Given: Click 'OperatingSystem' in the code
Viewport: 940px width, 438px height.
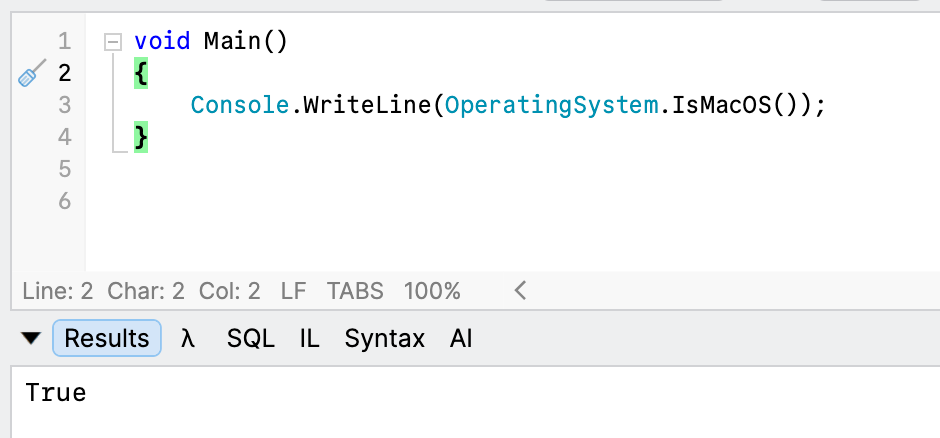Looking at the screenshot, I should coord(552,105).
